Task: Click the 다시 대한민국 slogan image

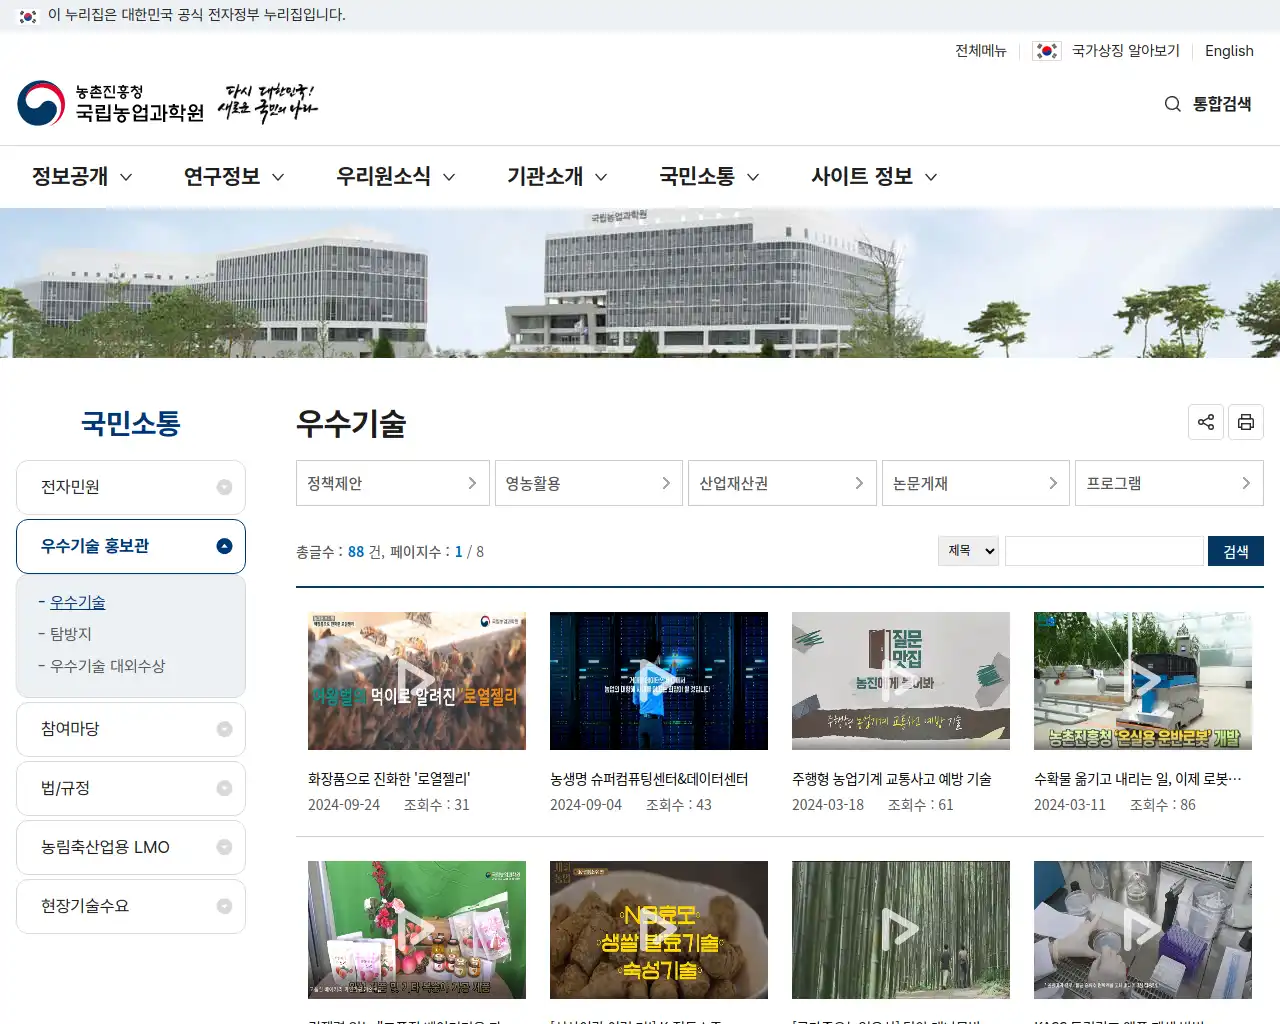Action: (267, 103)
